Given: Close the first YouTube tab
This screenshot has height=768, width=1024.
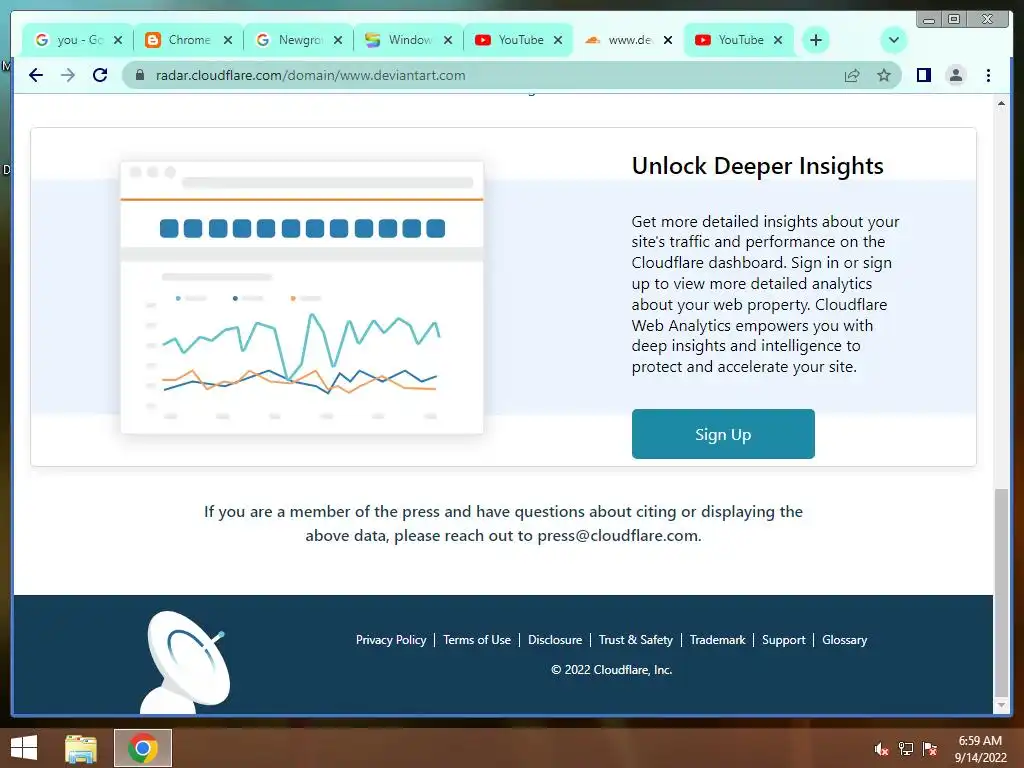Looking at the screenshot, I should [x=558, y=40].
